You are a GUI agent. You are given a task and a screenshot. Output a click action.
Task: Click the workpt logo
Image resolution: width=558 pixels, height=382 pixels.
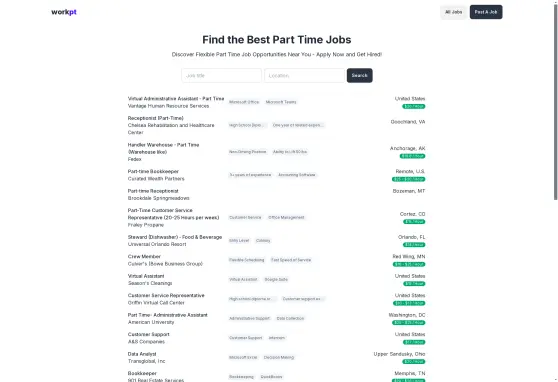coord(64,12)
